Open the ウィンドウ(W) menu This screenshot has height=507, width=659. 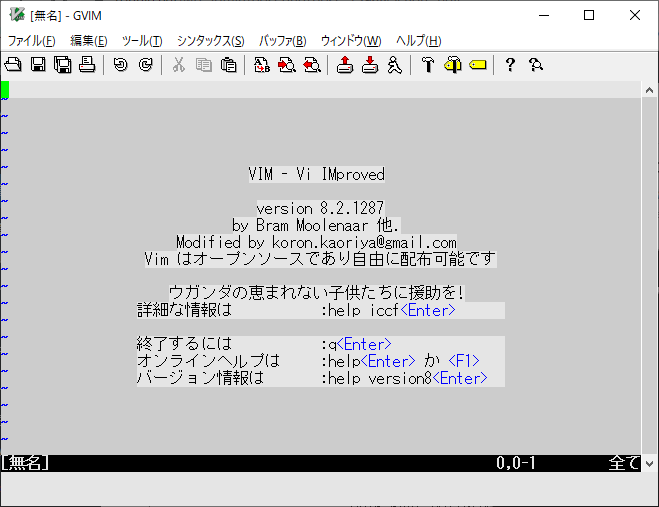[351, 41]
